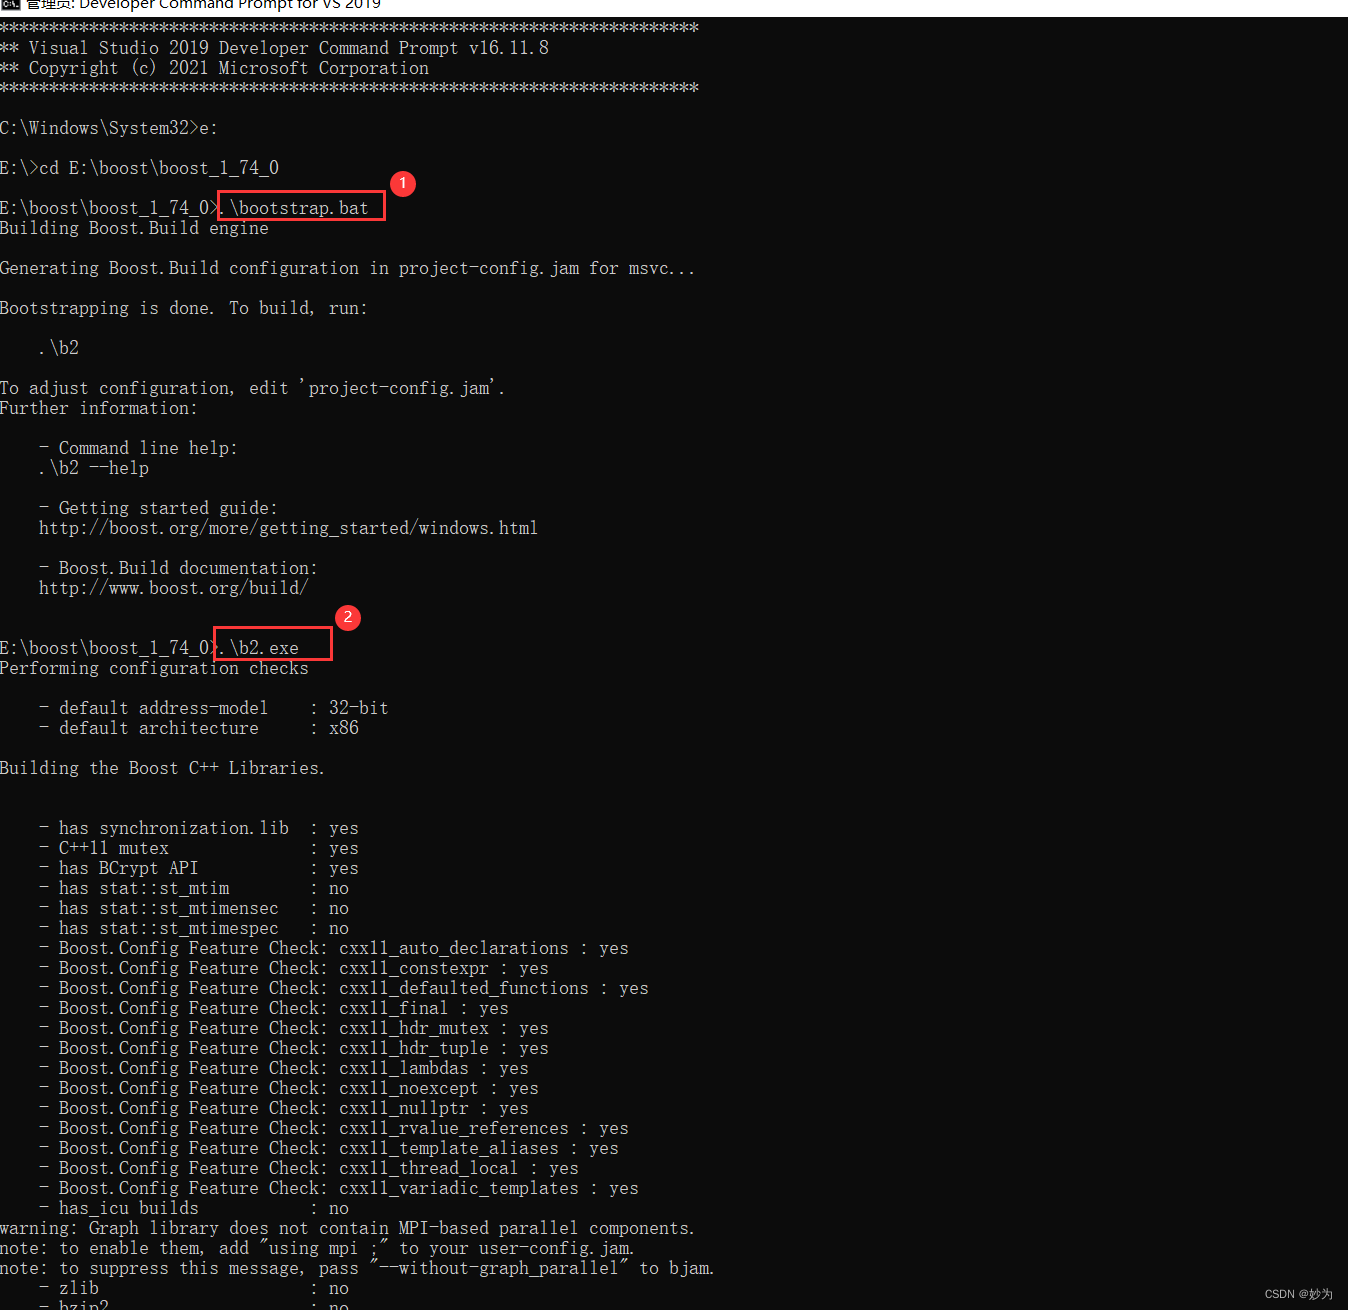Open the boost.org getting_started windows.html URL
Viewport: 1348px width, 1310px height.
288,528
